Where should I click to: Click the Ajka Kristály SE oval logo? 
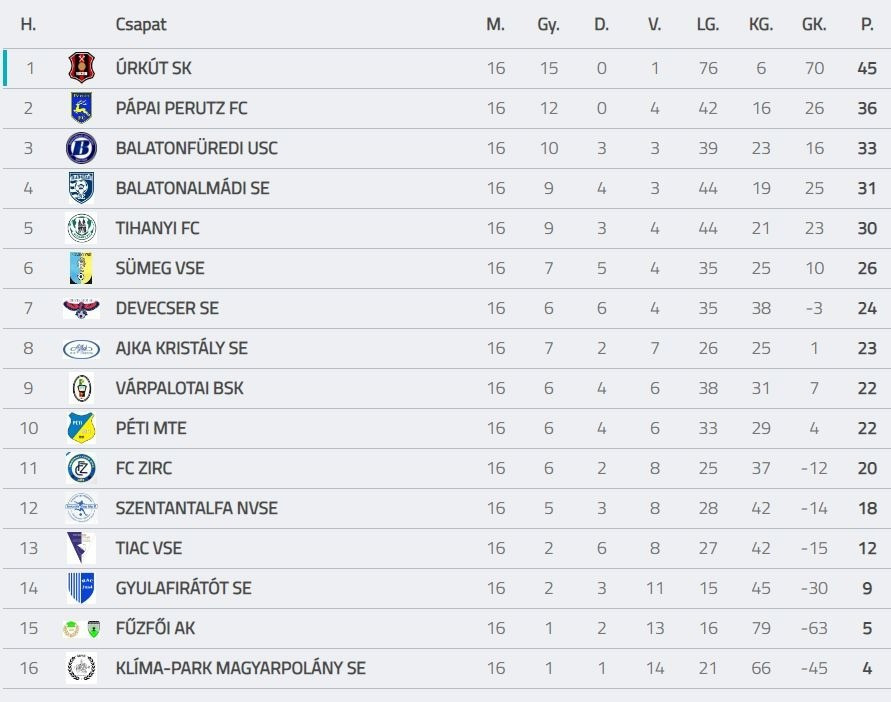(81, 348)
